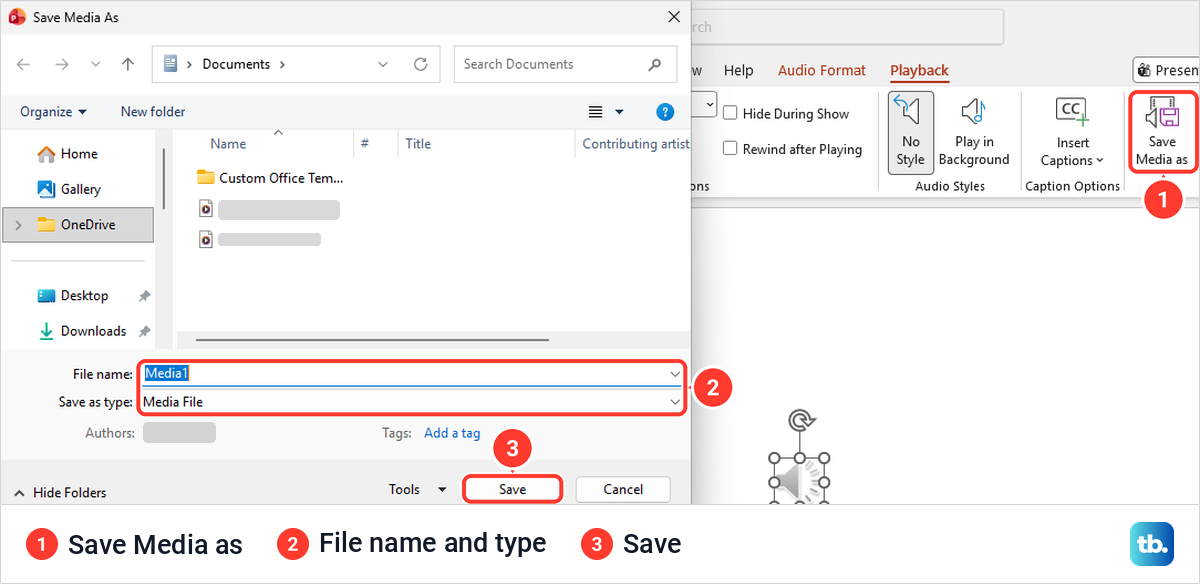Choose Play in Background audio style
Viewport: 1200px width, 584px height.
[974, 131]
